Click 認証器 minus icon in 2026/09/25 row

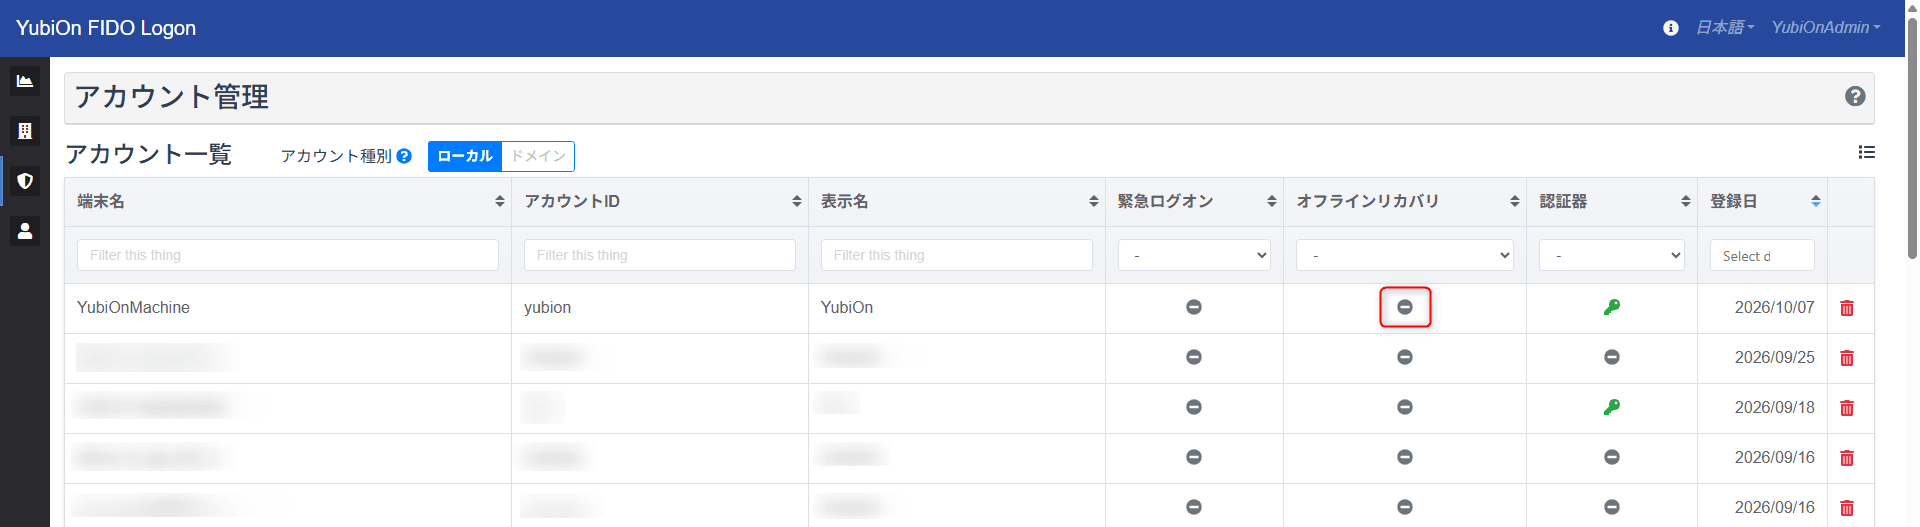click(x=1612, y=357)
